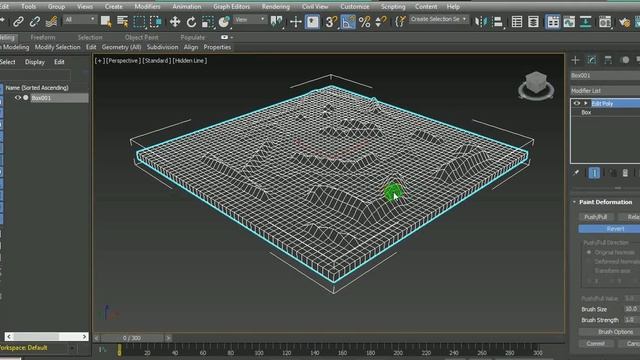Toggle Scene Explorer icon
This screenshot has height=360, width=640.
point(517,22)
